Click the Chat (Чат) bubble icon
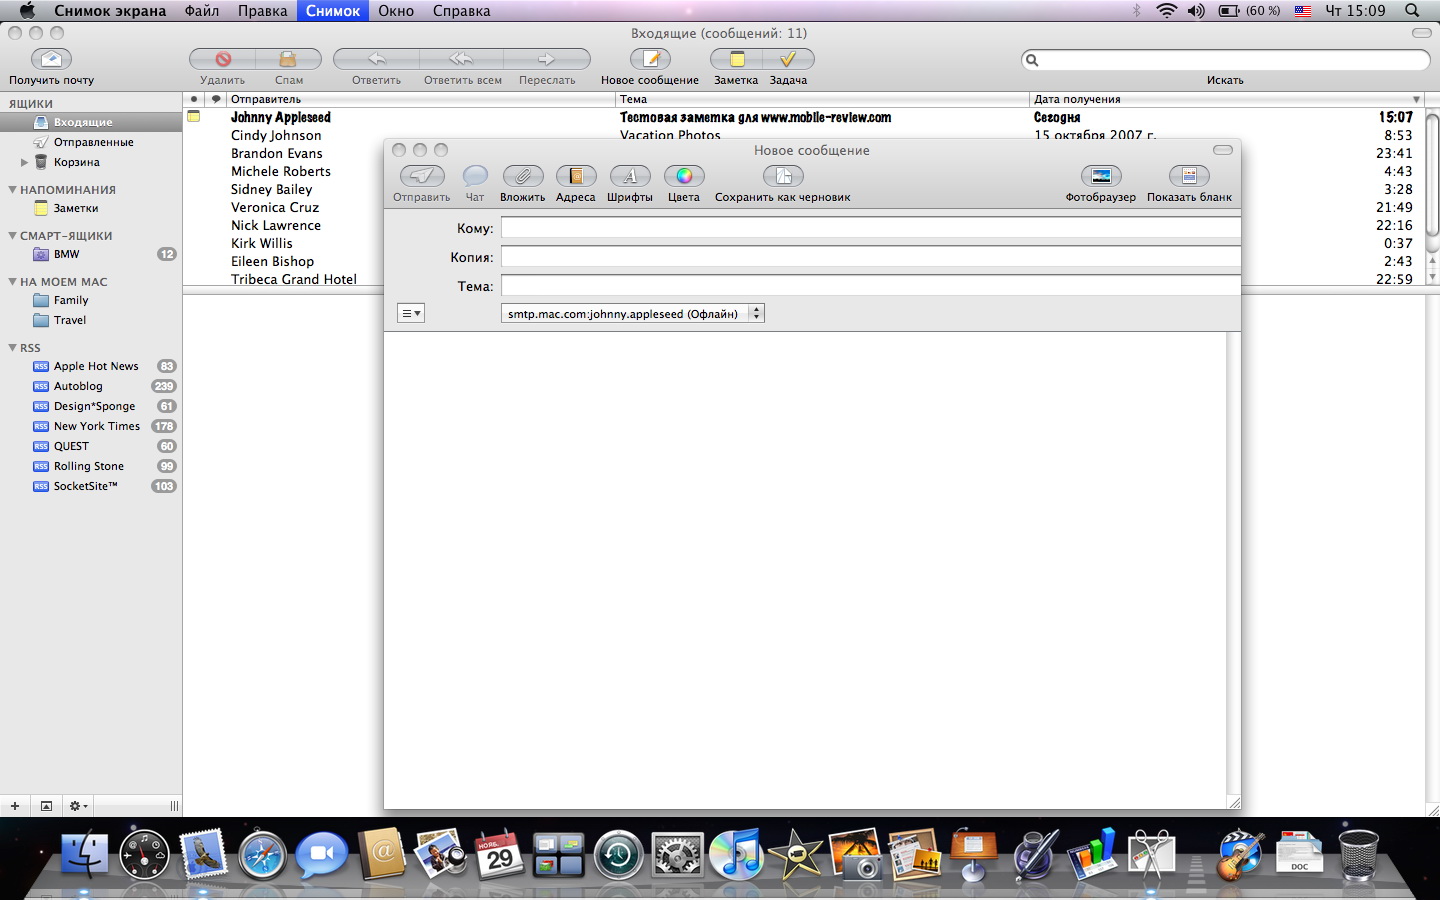The image size is (1440, 900). (x=475, y=176)
